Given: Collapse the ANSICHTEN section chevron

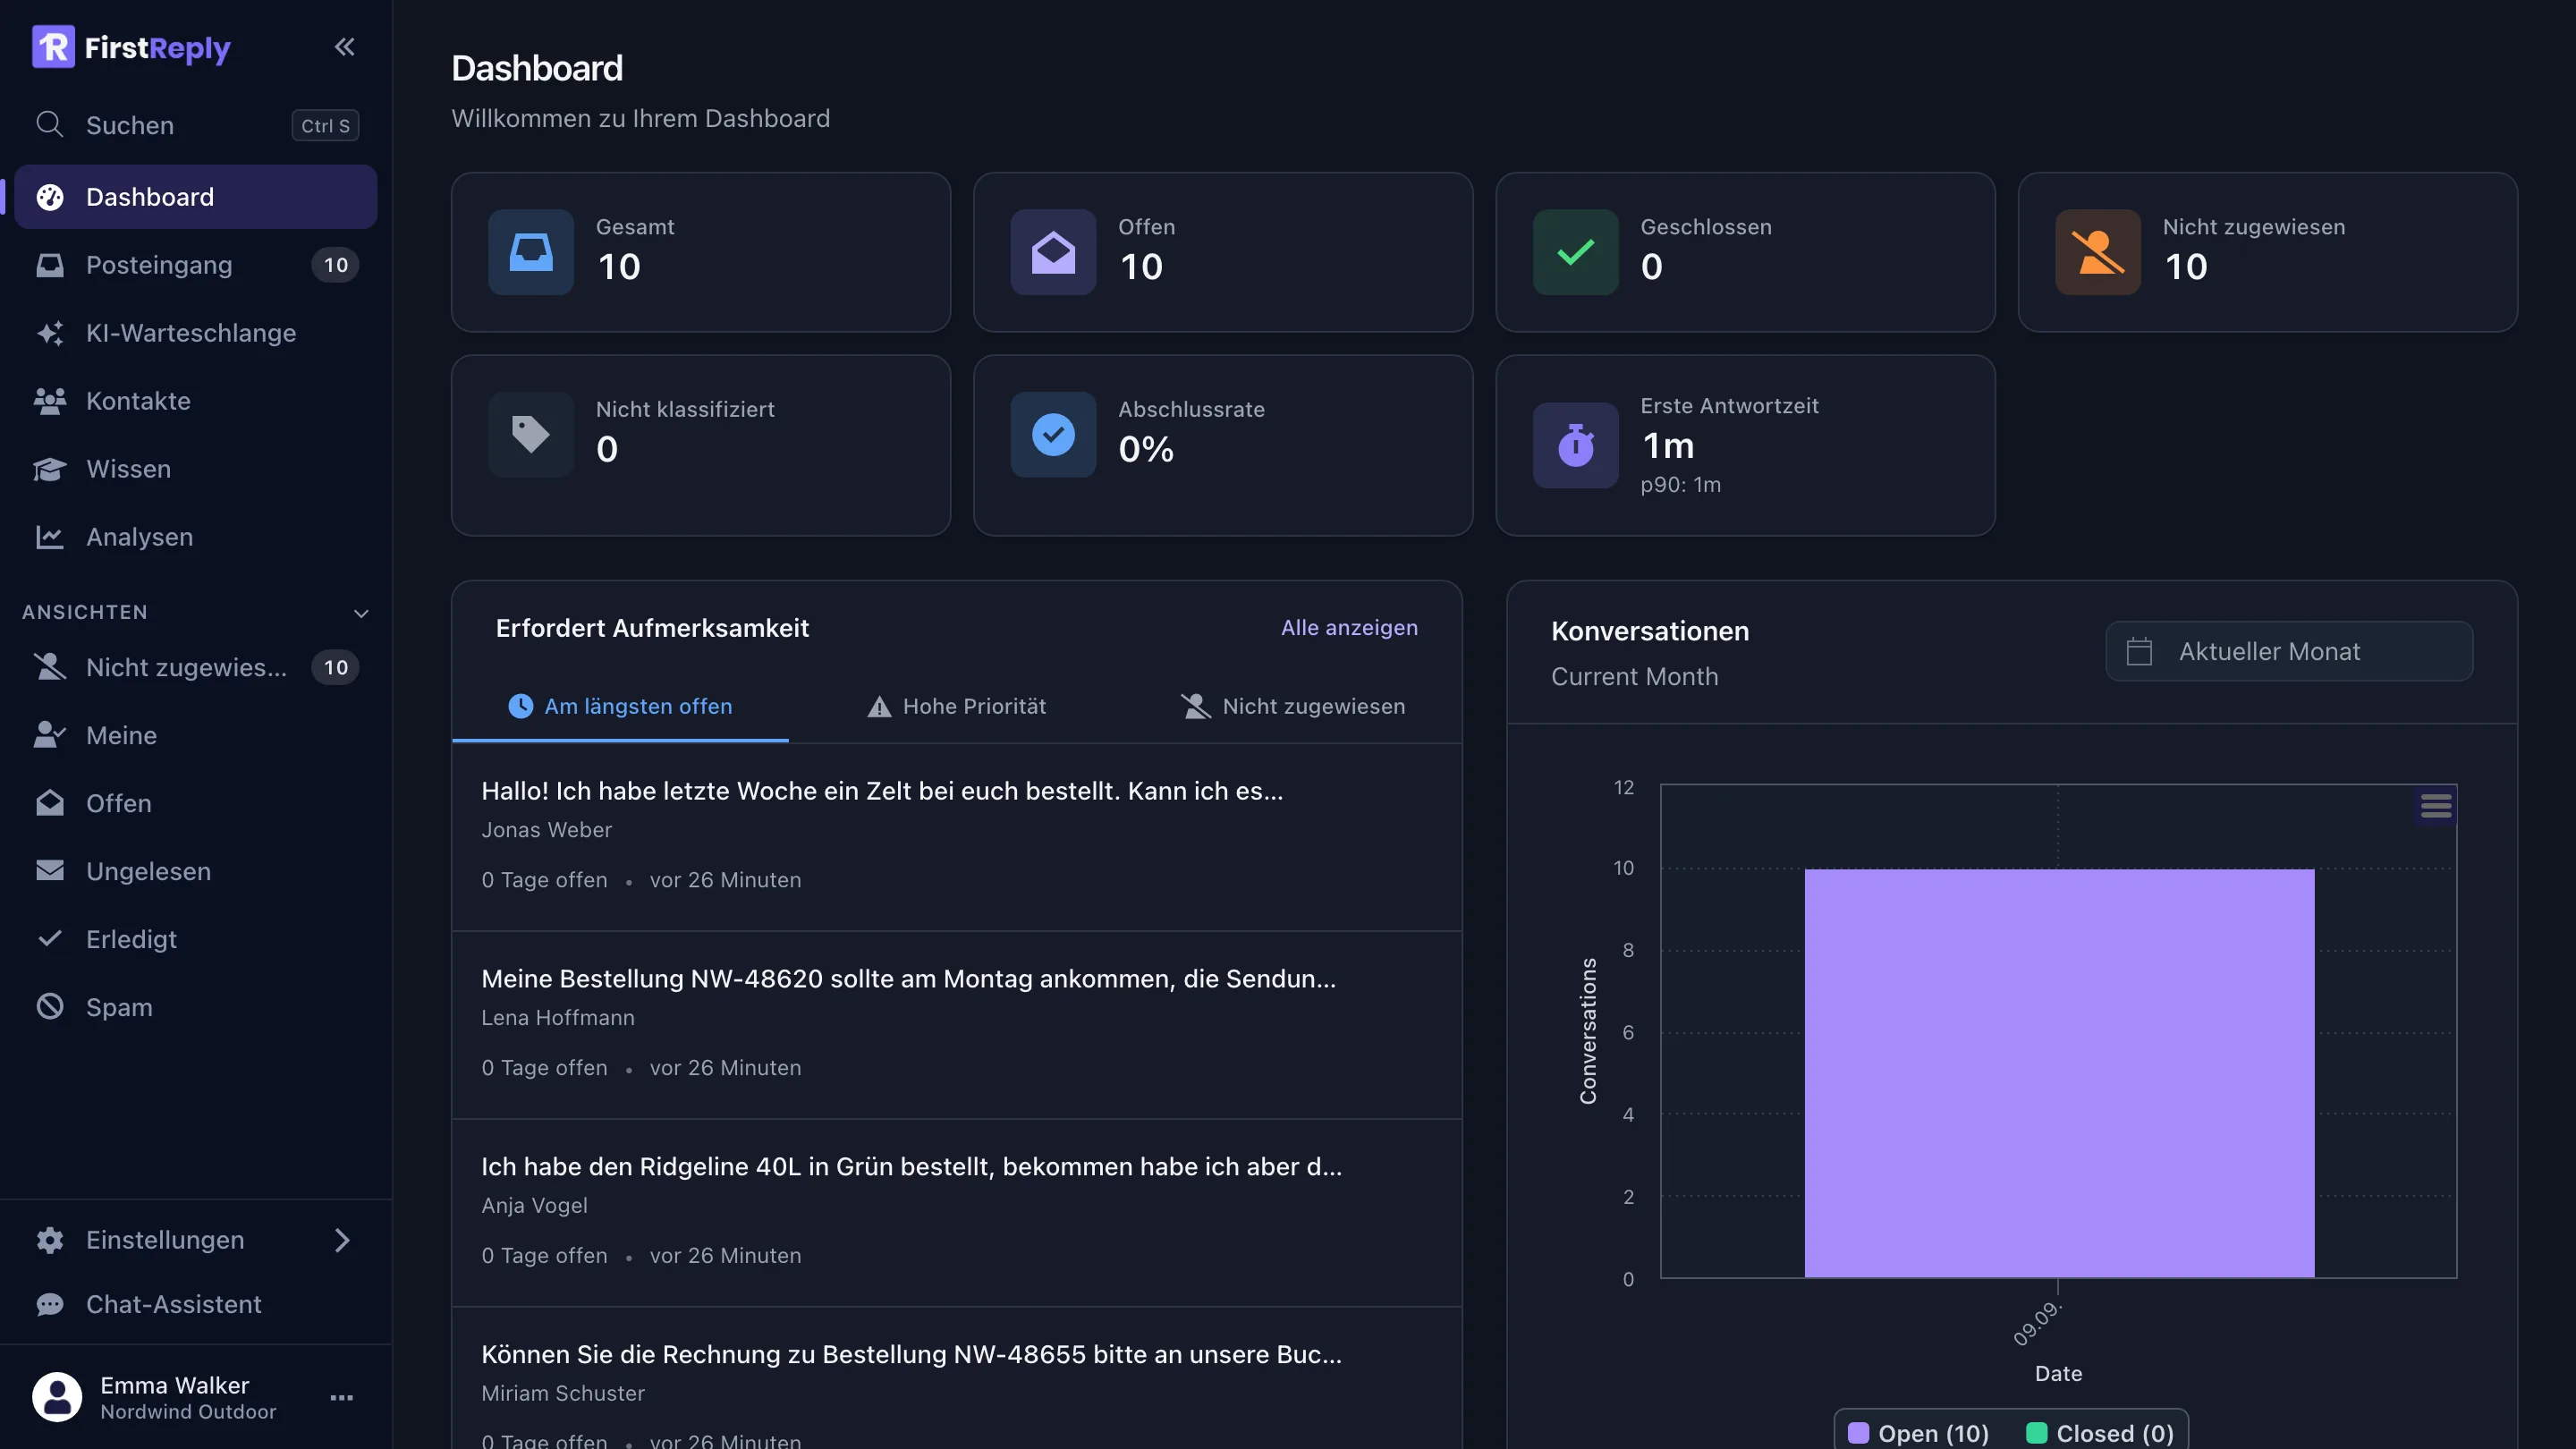Looking at the screenshot, I should (361, 613).
